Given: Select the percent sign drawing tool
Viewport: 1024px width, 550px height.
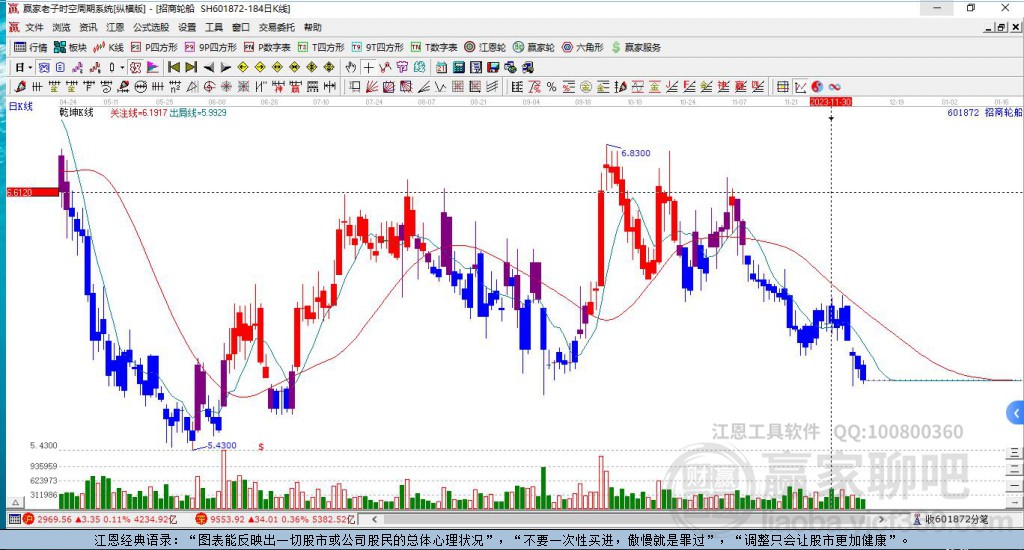Looking at the screenshot, I should (551, 87).
